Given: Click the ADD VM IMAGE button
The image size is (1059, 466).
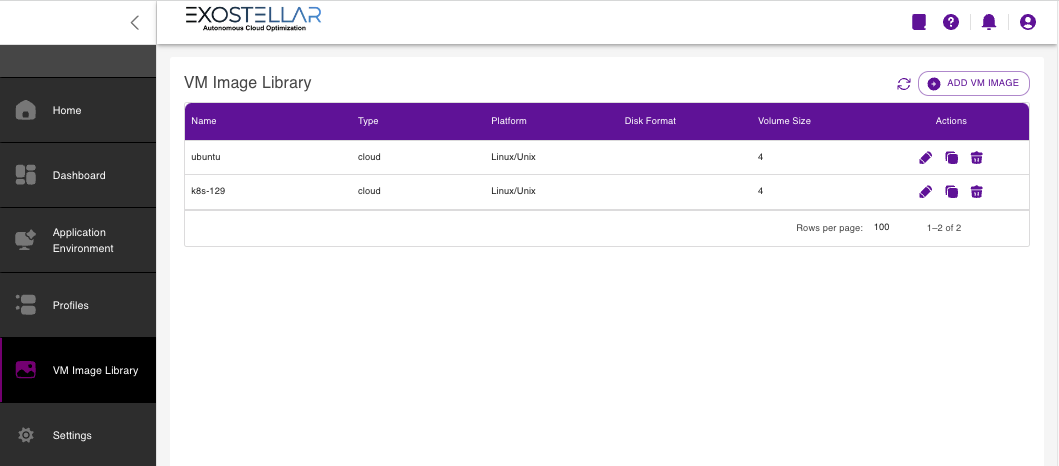Looking at the screenshot, I should tap(973, 83).
